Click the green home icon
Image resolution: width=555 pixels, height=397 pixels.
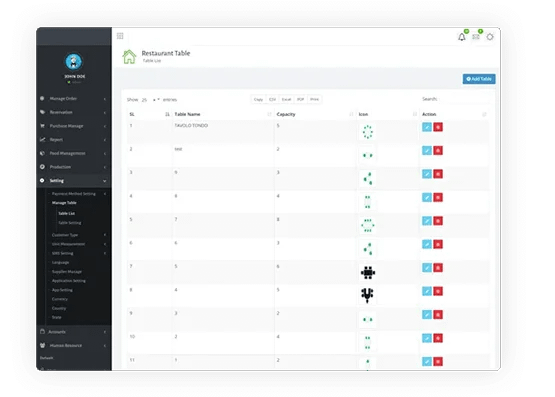point(129,57)
